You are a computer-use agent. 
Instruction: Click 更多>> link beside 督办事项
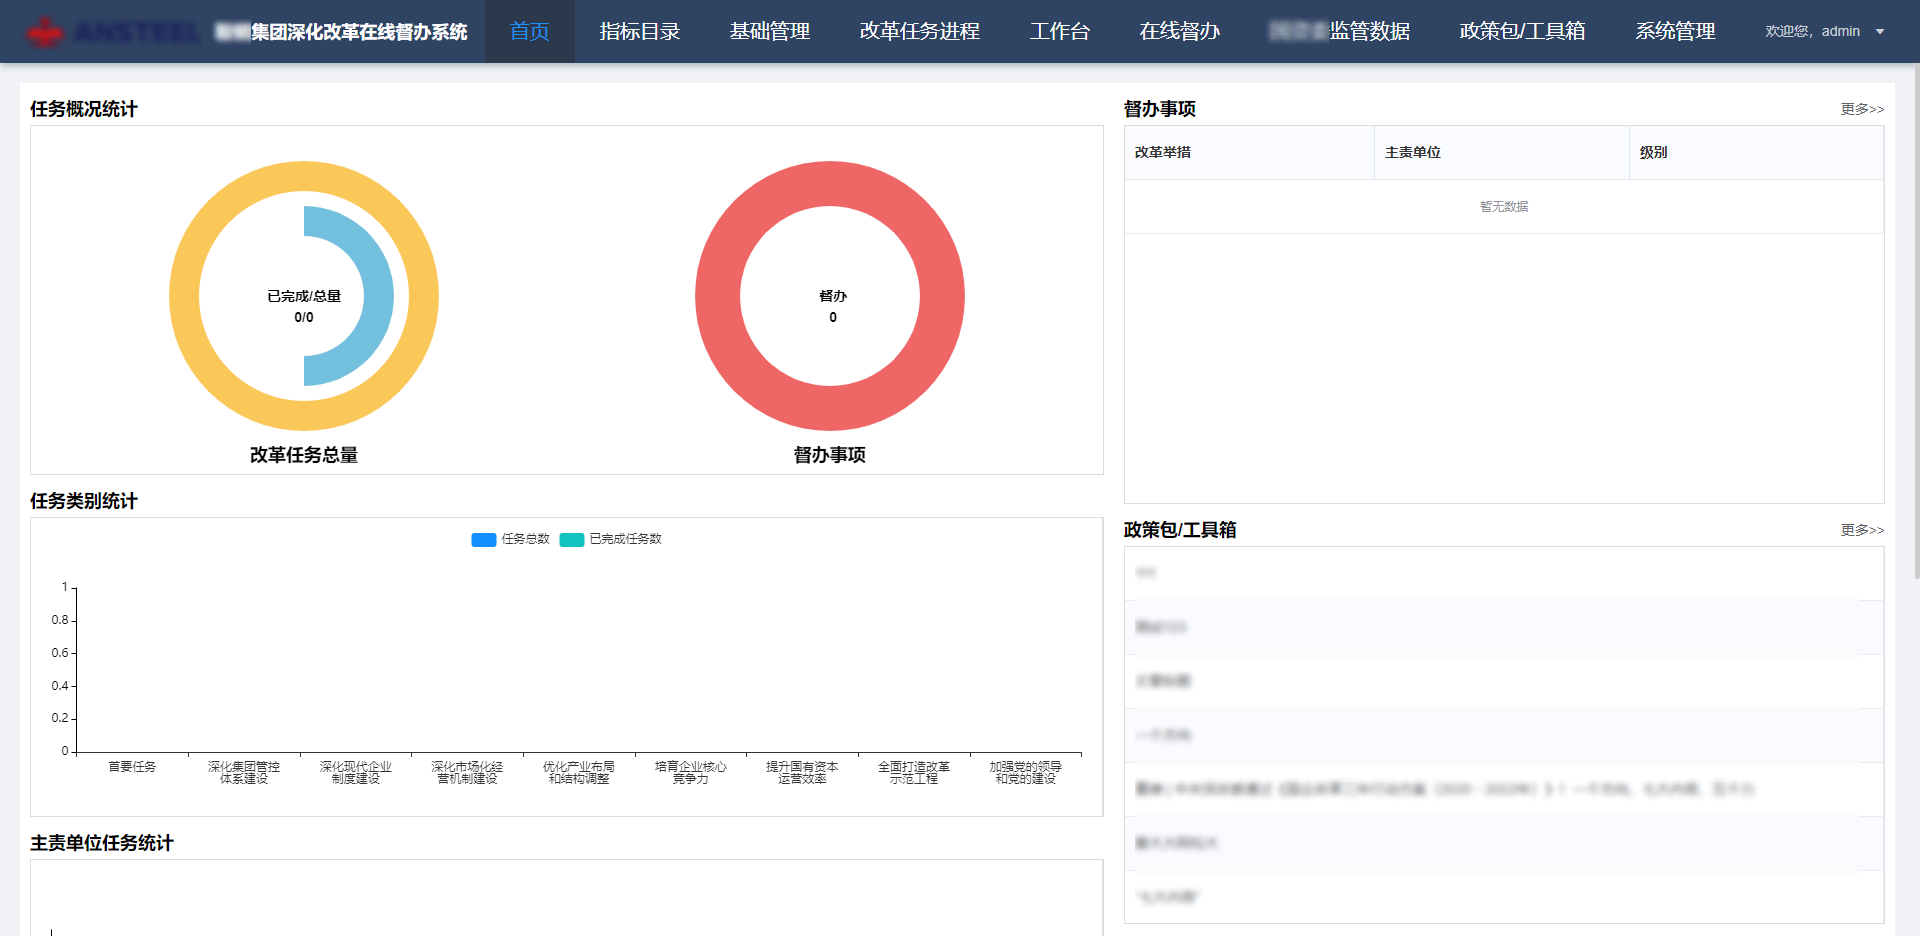coord(1861,109)
